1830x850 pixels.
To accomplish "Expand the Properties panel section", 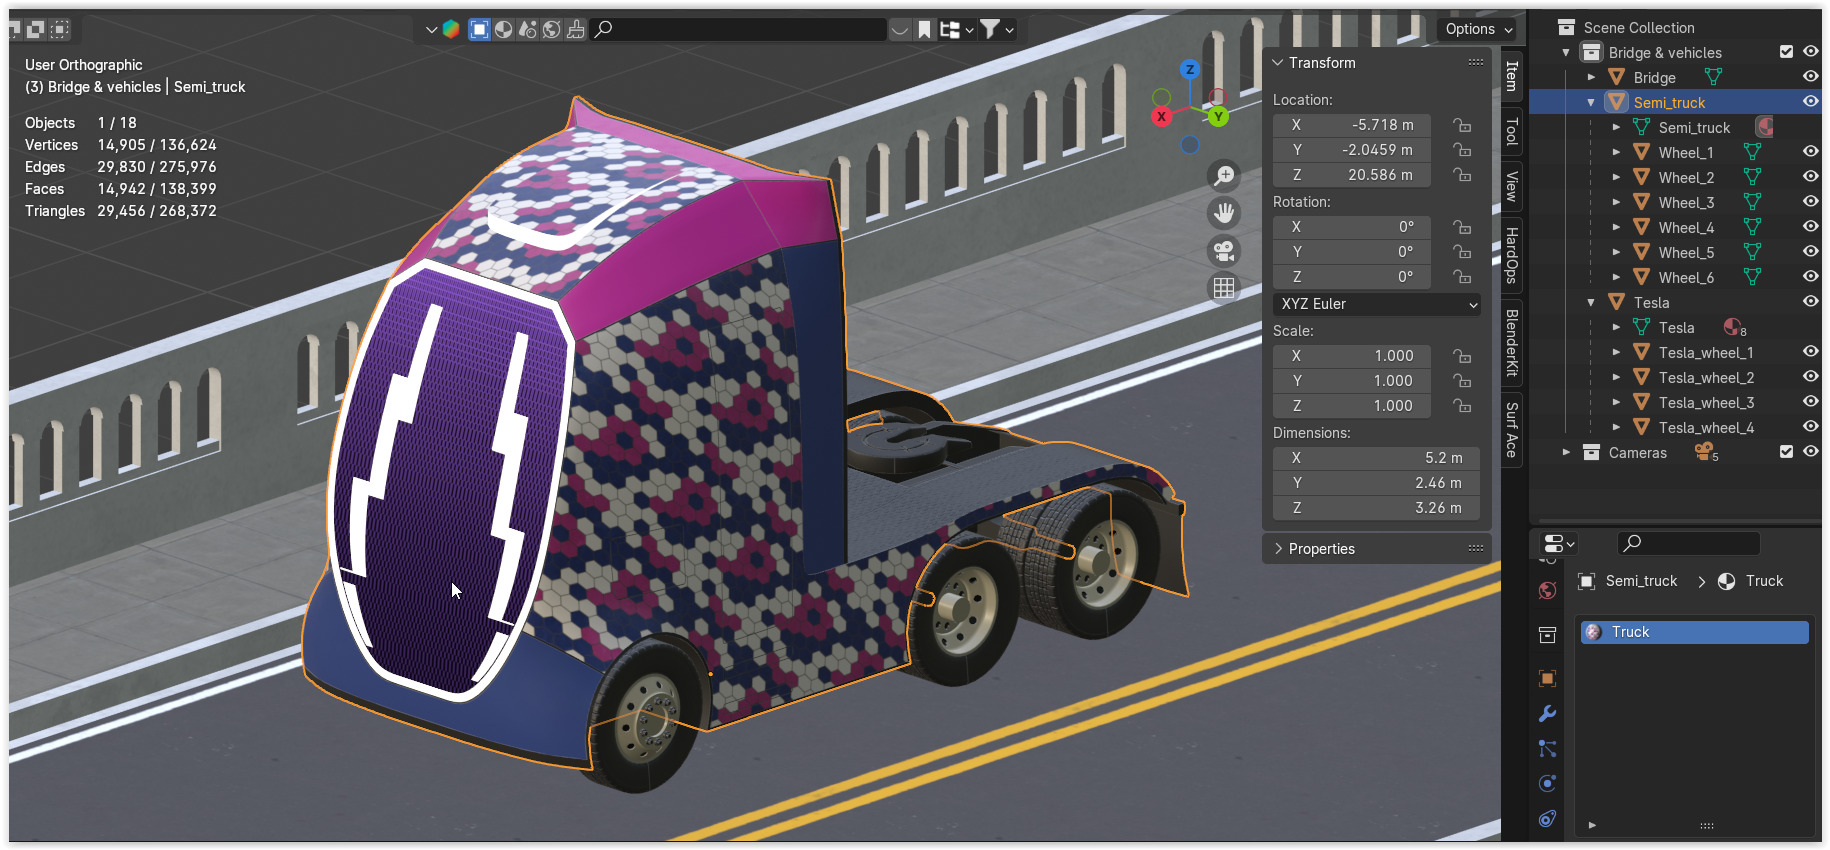I will point(1278,548).
